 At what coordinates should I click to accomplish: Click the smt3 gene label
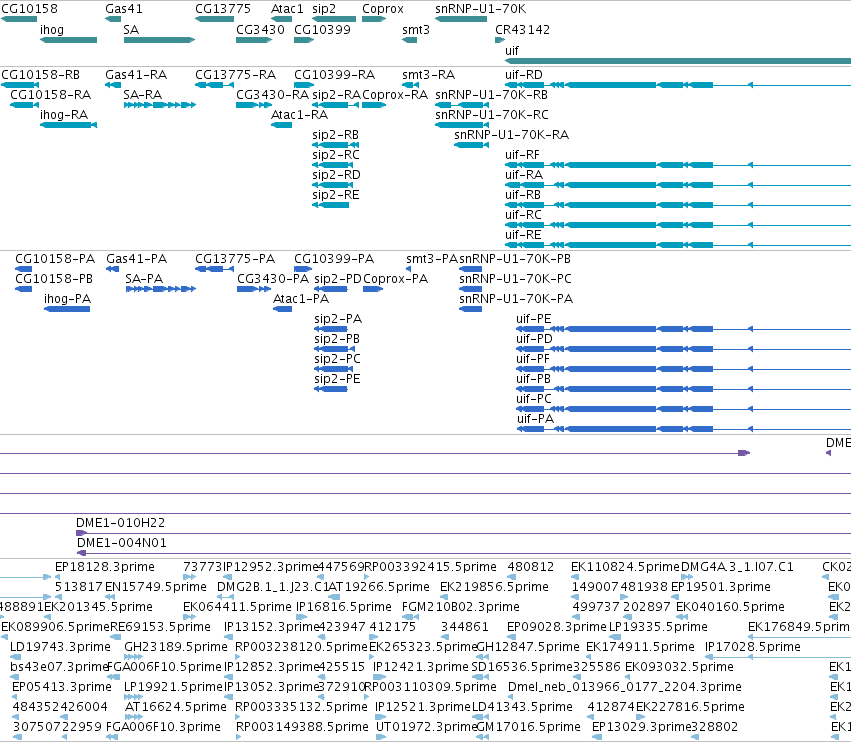[x=416, y=30]
